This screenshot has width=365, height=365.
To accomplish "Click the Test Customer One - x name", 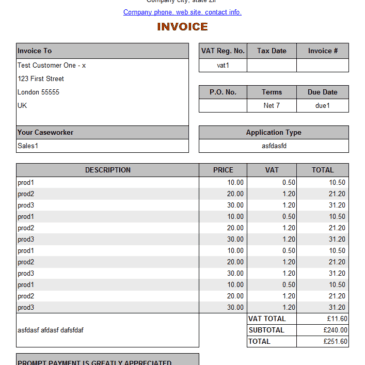I will click(52, 65).
